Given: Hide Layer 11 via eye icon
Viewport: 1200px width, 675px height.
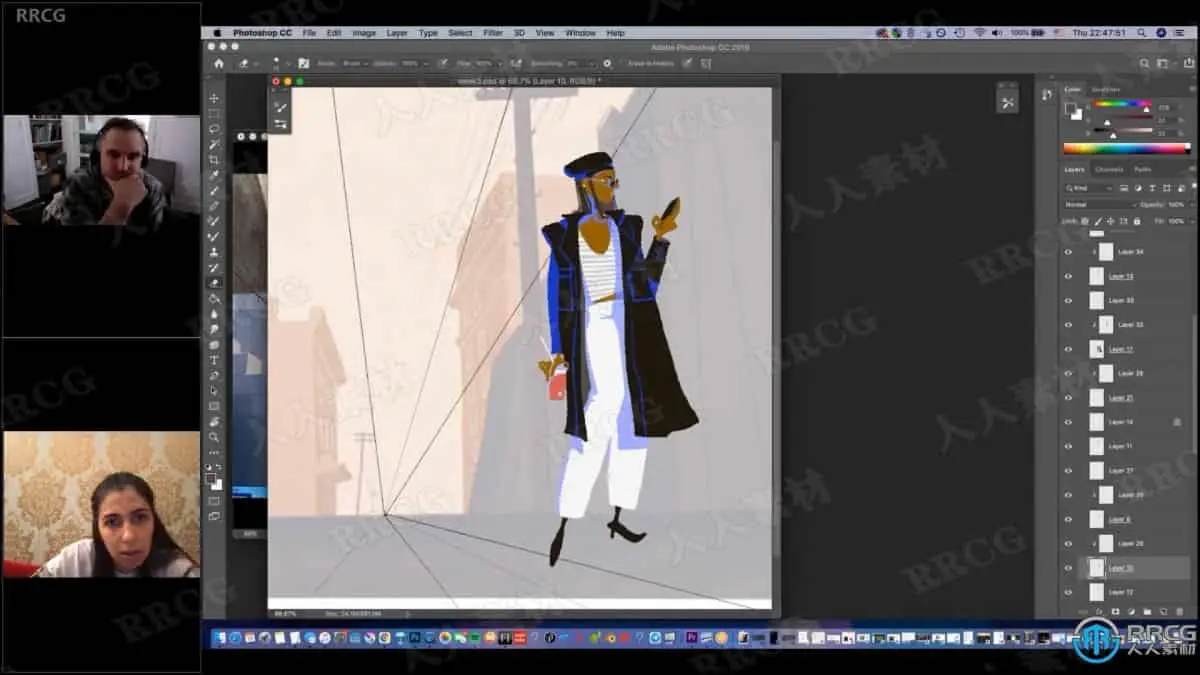Looking at the screenshot, I should 1068,446.
